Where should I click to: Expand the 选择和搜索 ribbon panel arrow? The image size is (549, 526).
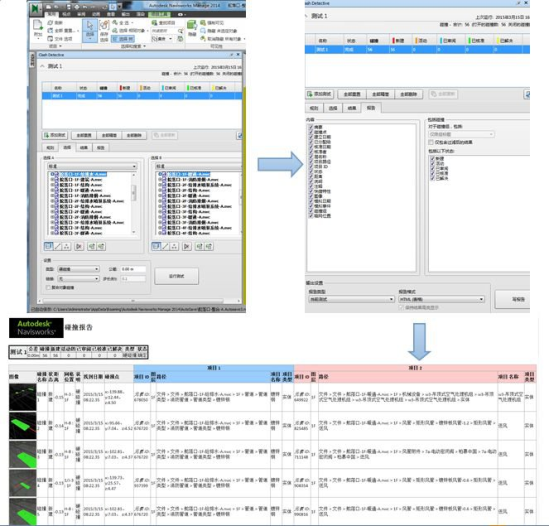[145, 46]
